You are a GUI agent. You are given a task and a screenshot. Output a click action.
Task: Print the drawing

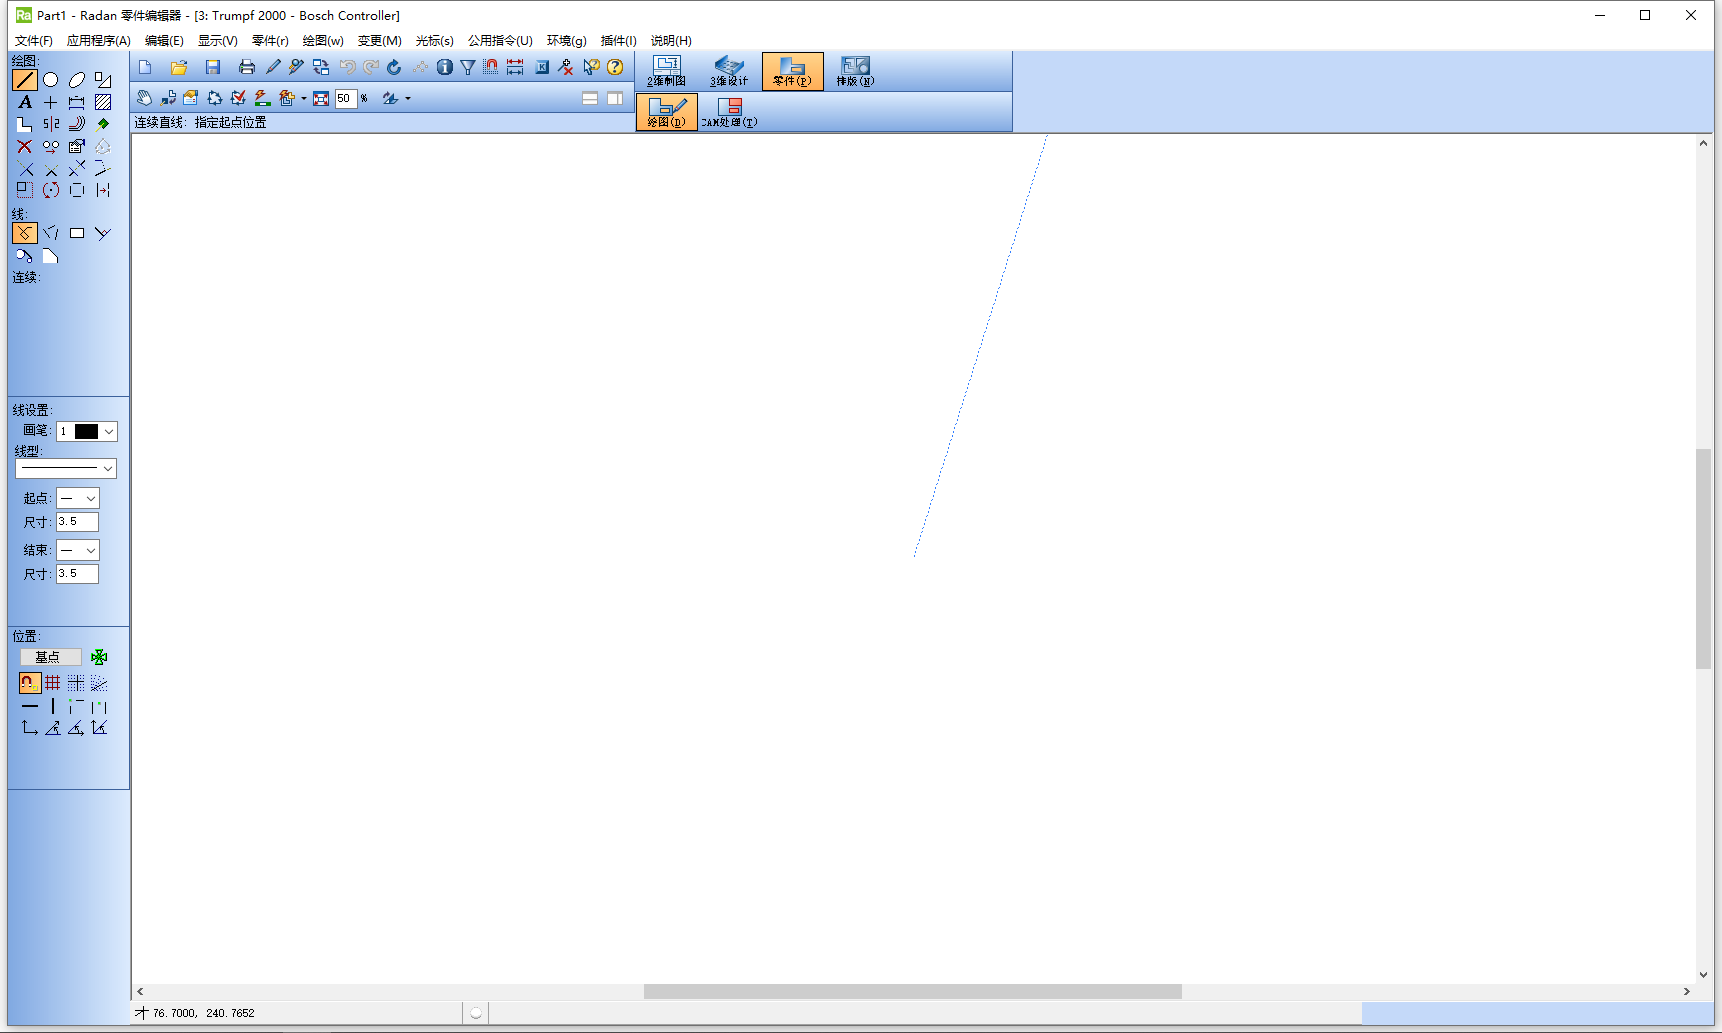pyautogui.click(x=247, y=67)
